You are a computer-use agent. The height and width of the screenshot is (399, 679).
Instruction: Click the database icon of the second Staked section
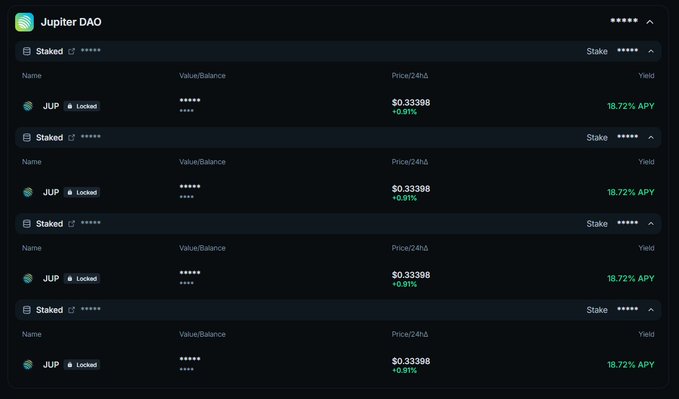click(26, 137)
